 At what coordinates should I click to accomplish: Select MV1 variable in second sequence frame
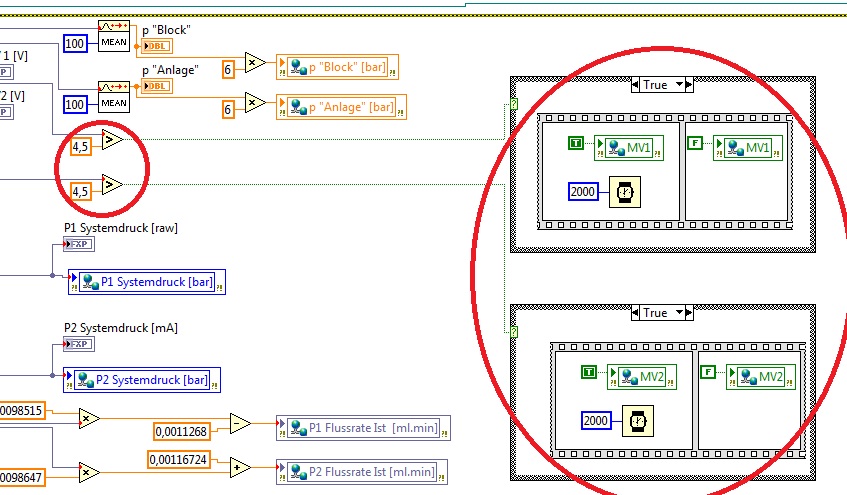point(748,148)
